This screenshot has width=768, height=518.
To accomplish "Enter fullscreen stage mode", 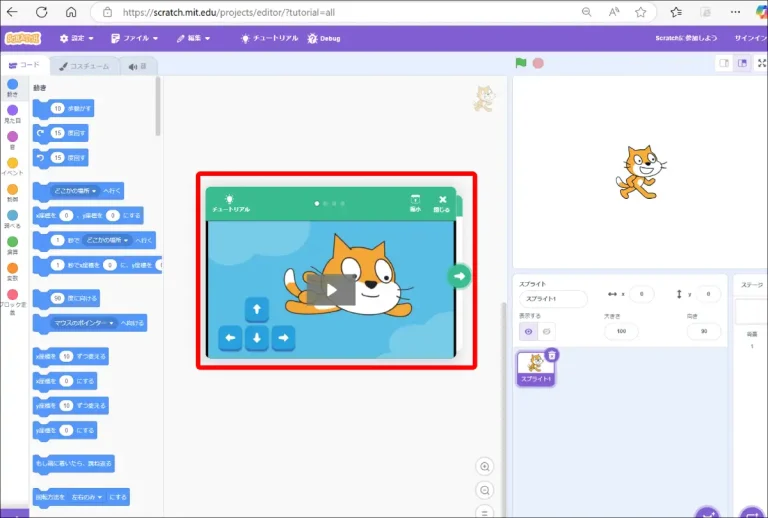I will coord(762,63).
